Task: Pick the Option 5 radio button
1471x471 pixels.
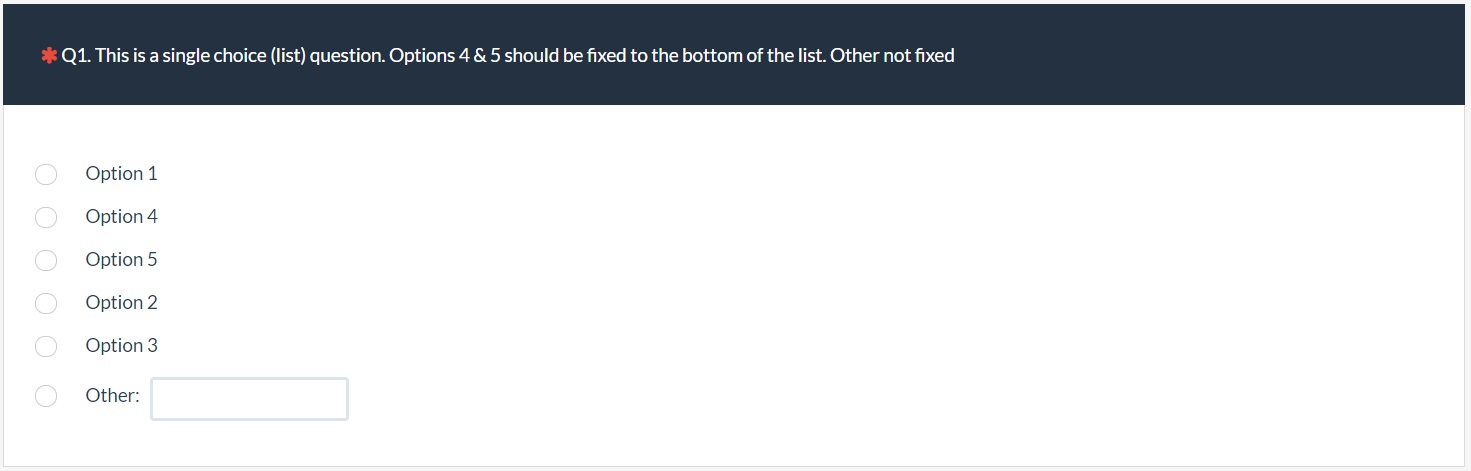Action: pyautogui.click(x=46, y=261)
